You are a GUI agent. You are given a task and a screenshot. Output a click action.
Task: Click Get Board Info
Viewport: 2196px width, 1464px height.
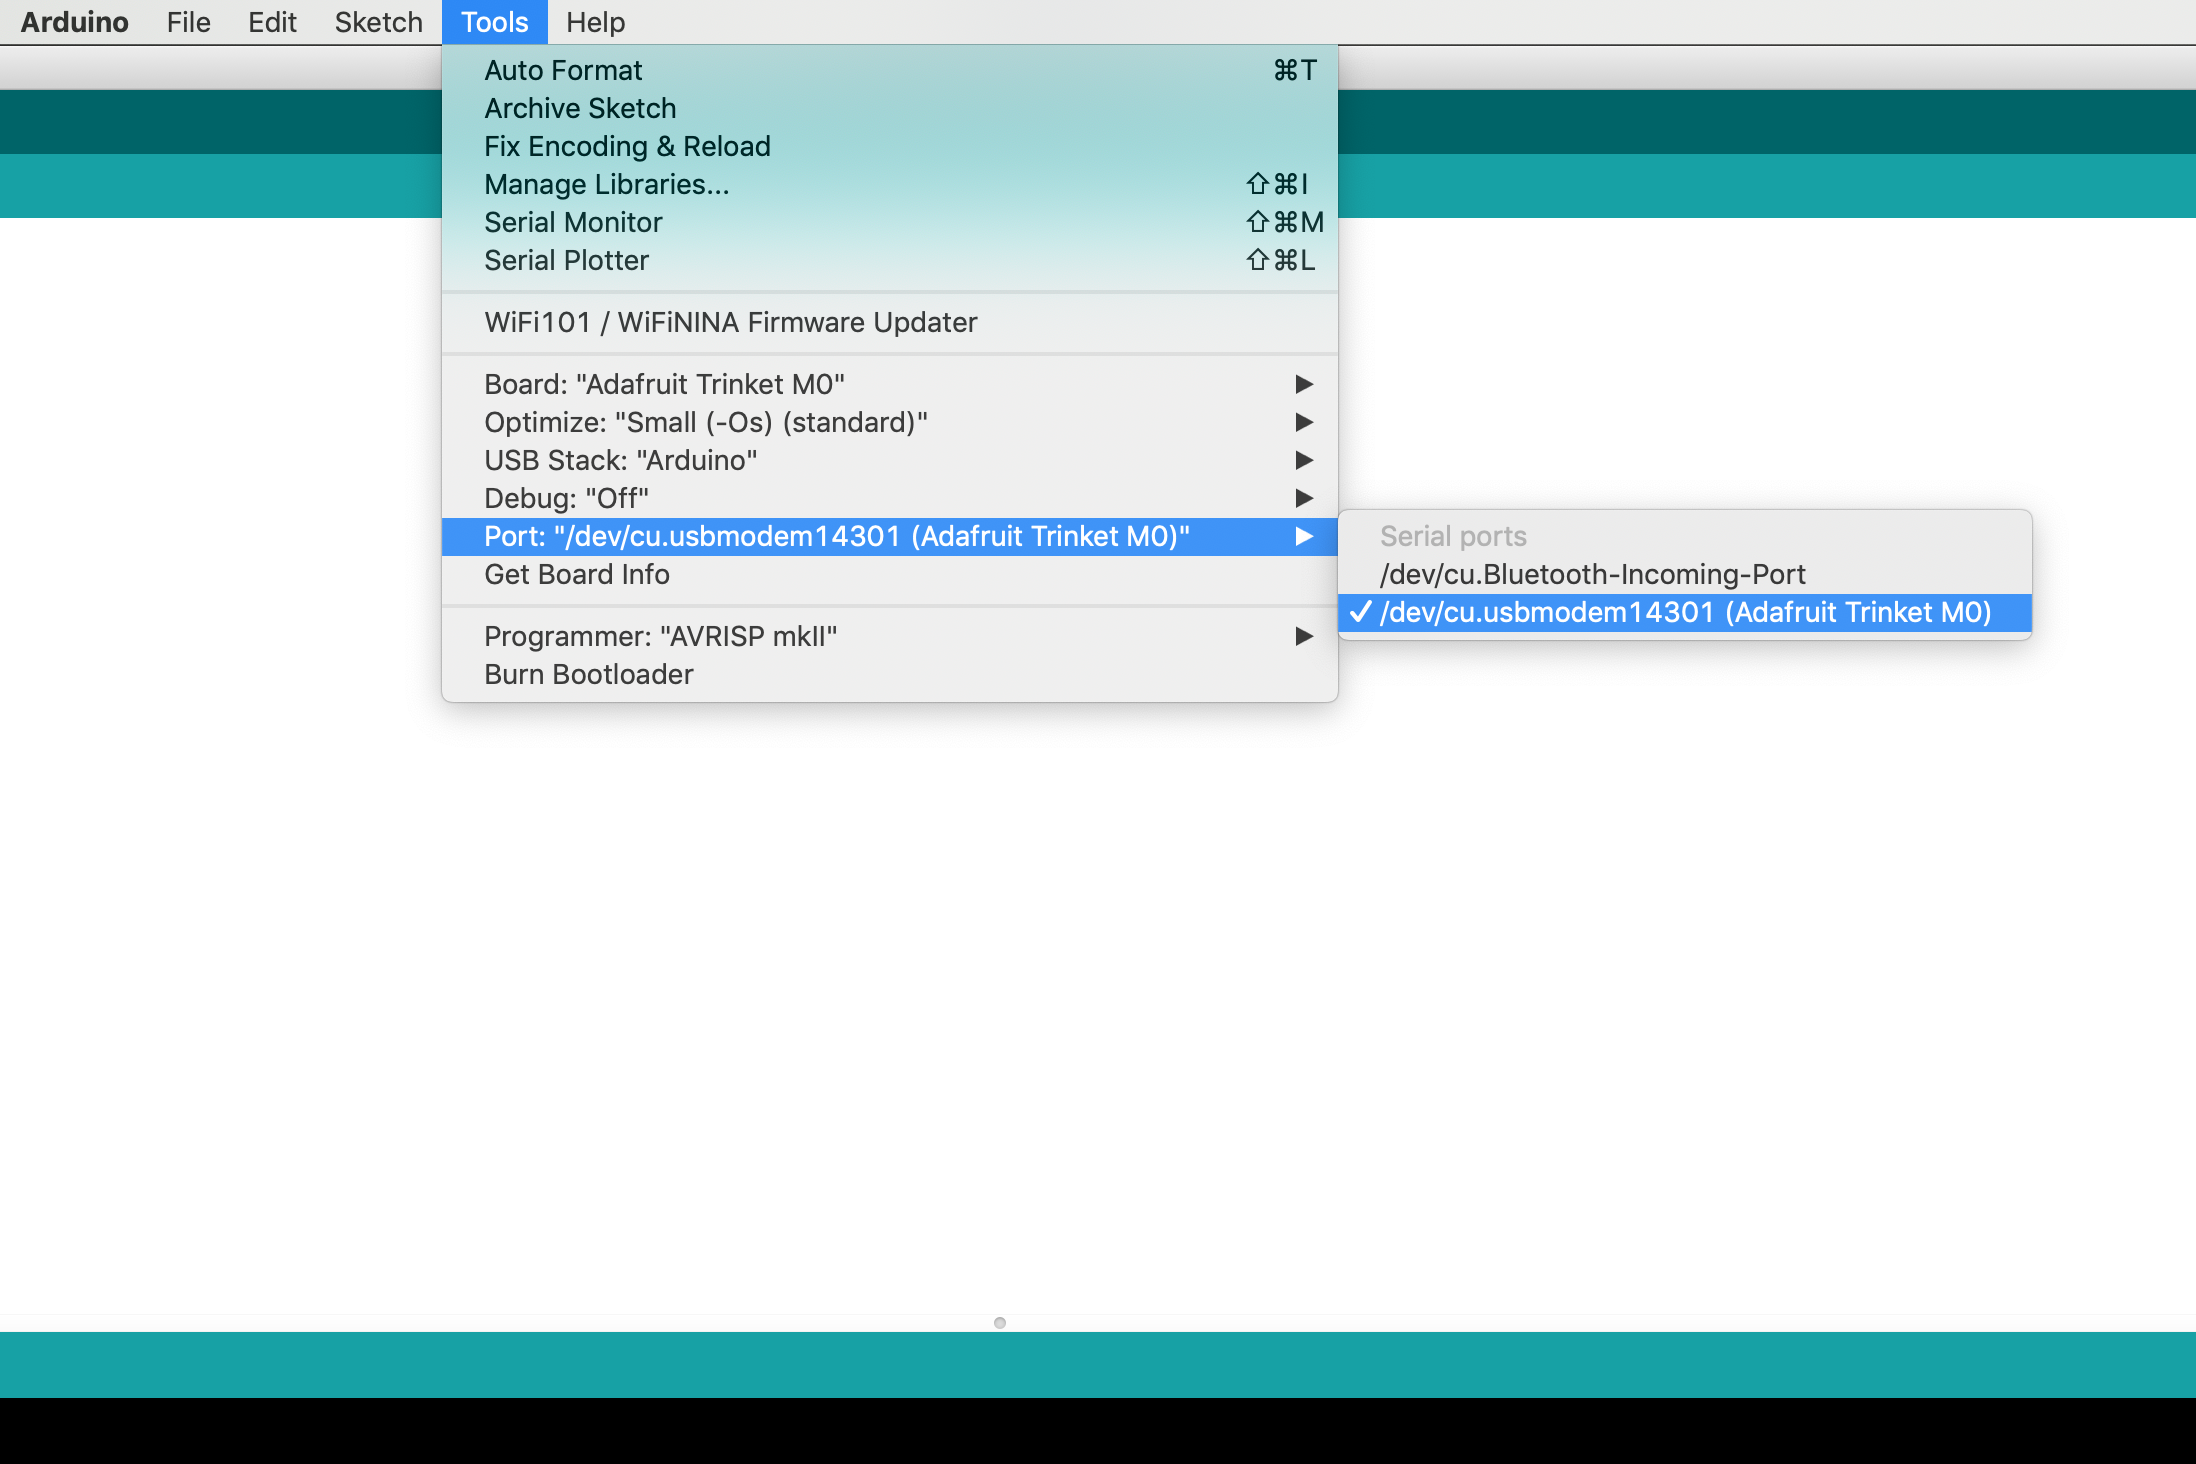click(577, 574)
